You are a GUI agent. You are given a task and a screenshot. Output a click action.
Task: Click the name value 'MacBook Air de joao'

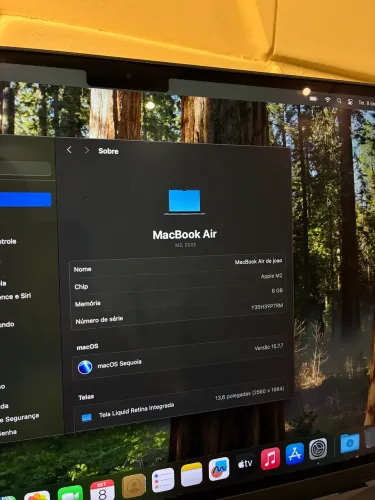[x=258, y=261]
